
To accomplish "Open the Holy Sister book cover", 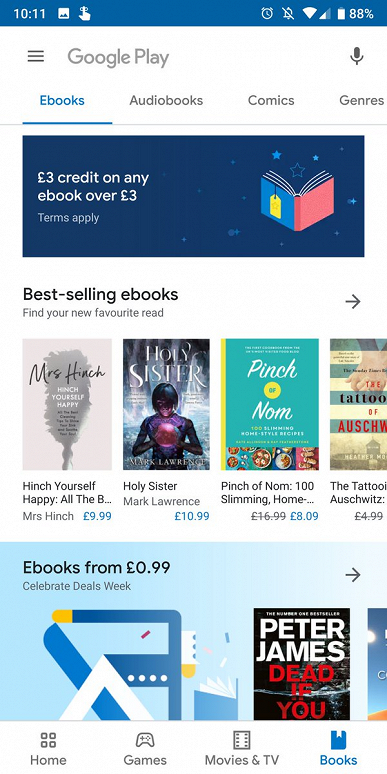I will tap(166, 404).
